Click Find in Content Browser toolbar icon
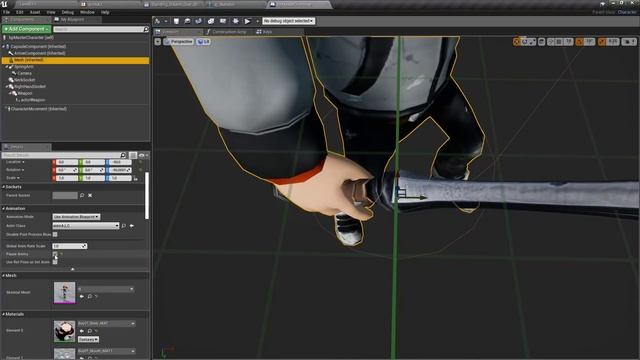640x360 pixels. pyautogui.click(x=187, y=21)
